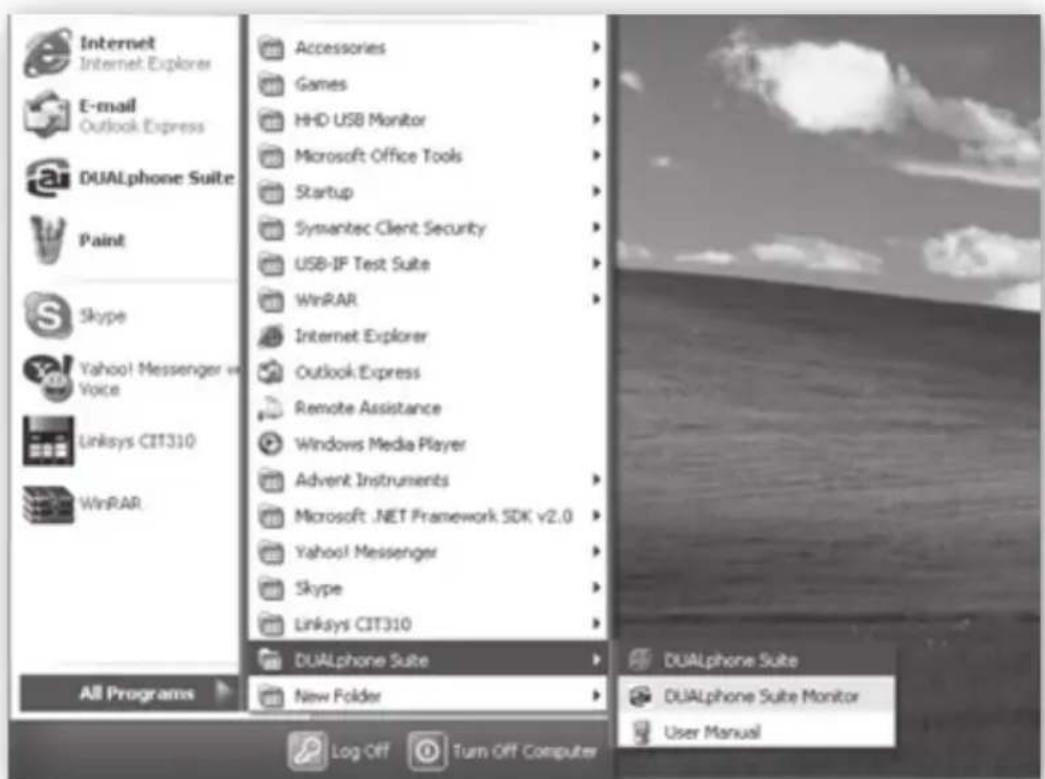The image size is (1045, 779).
Task: Expand the New Folder submenu arrow
Action: click(596, 695)
